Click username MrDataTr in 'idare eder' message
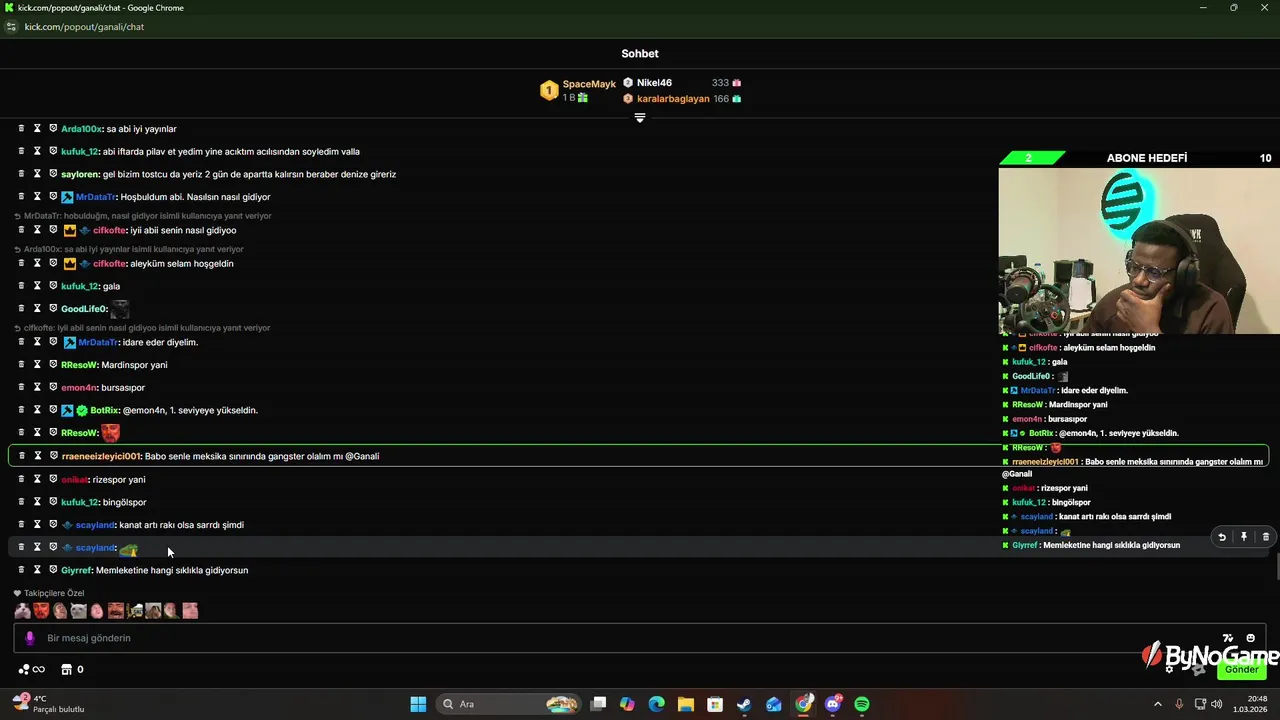 pyautogui.click(x=97, y=342)
